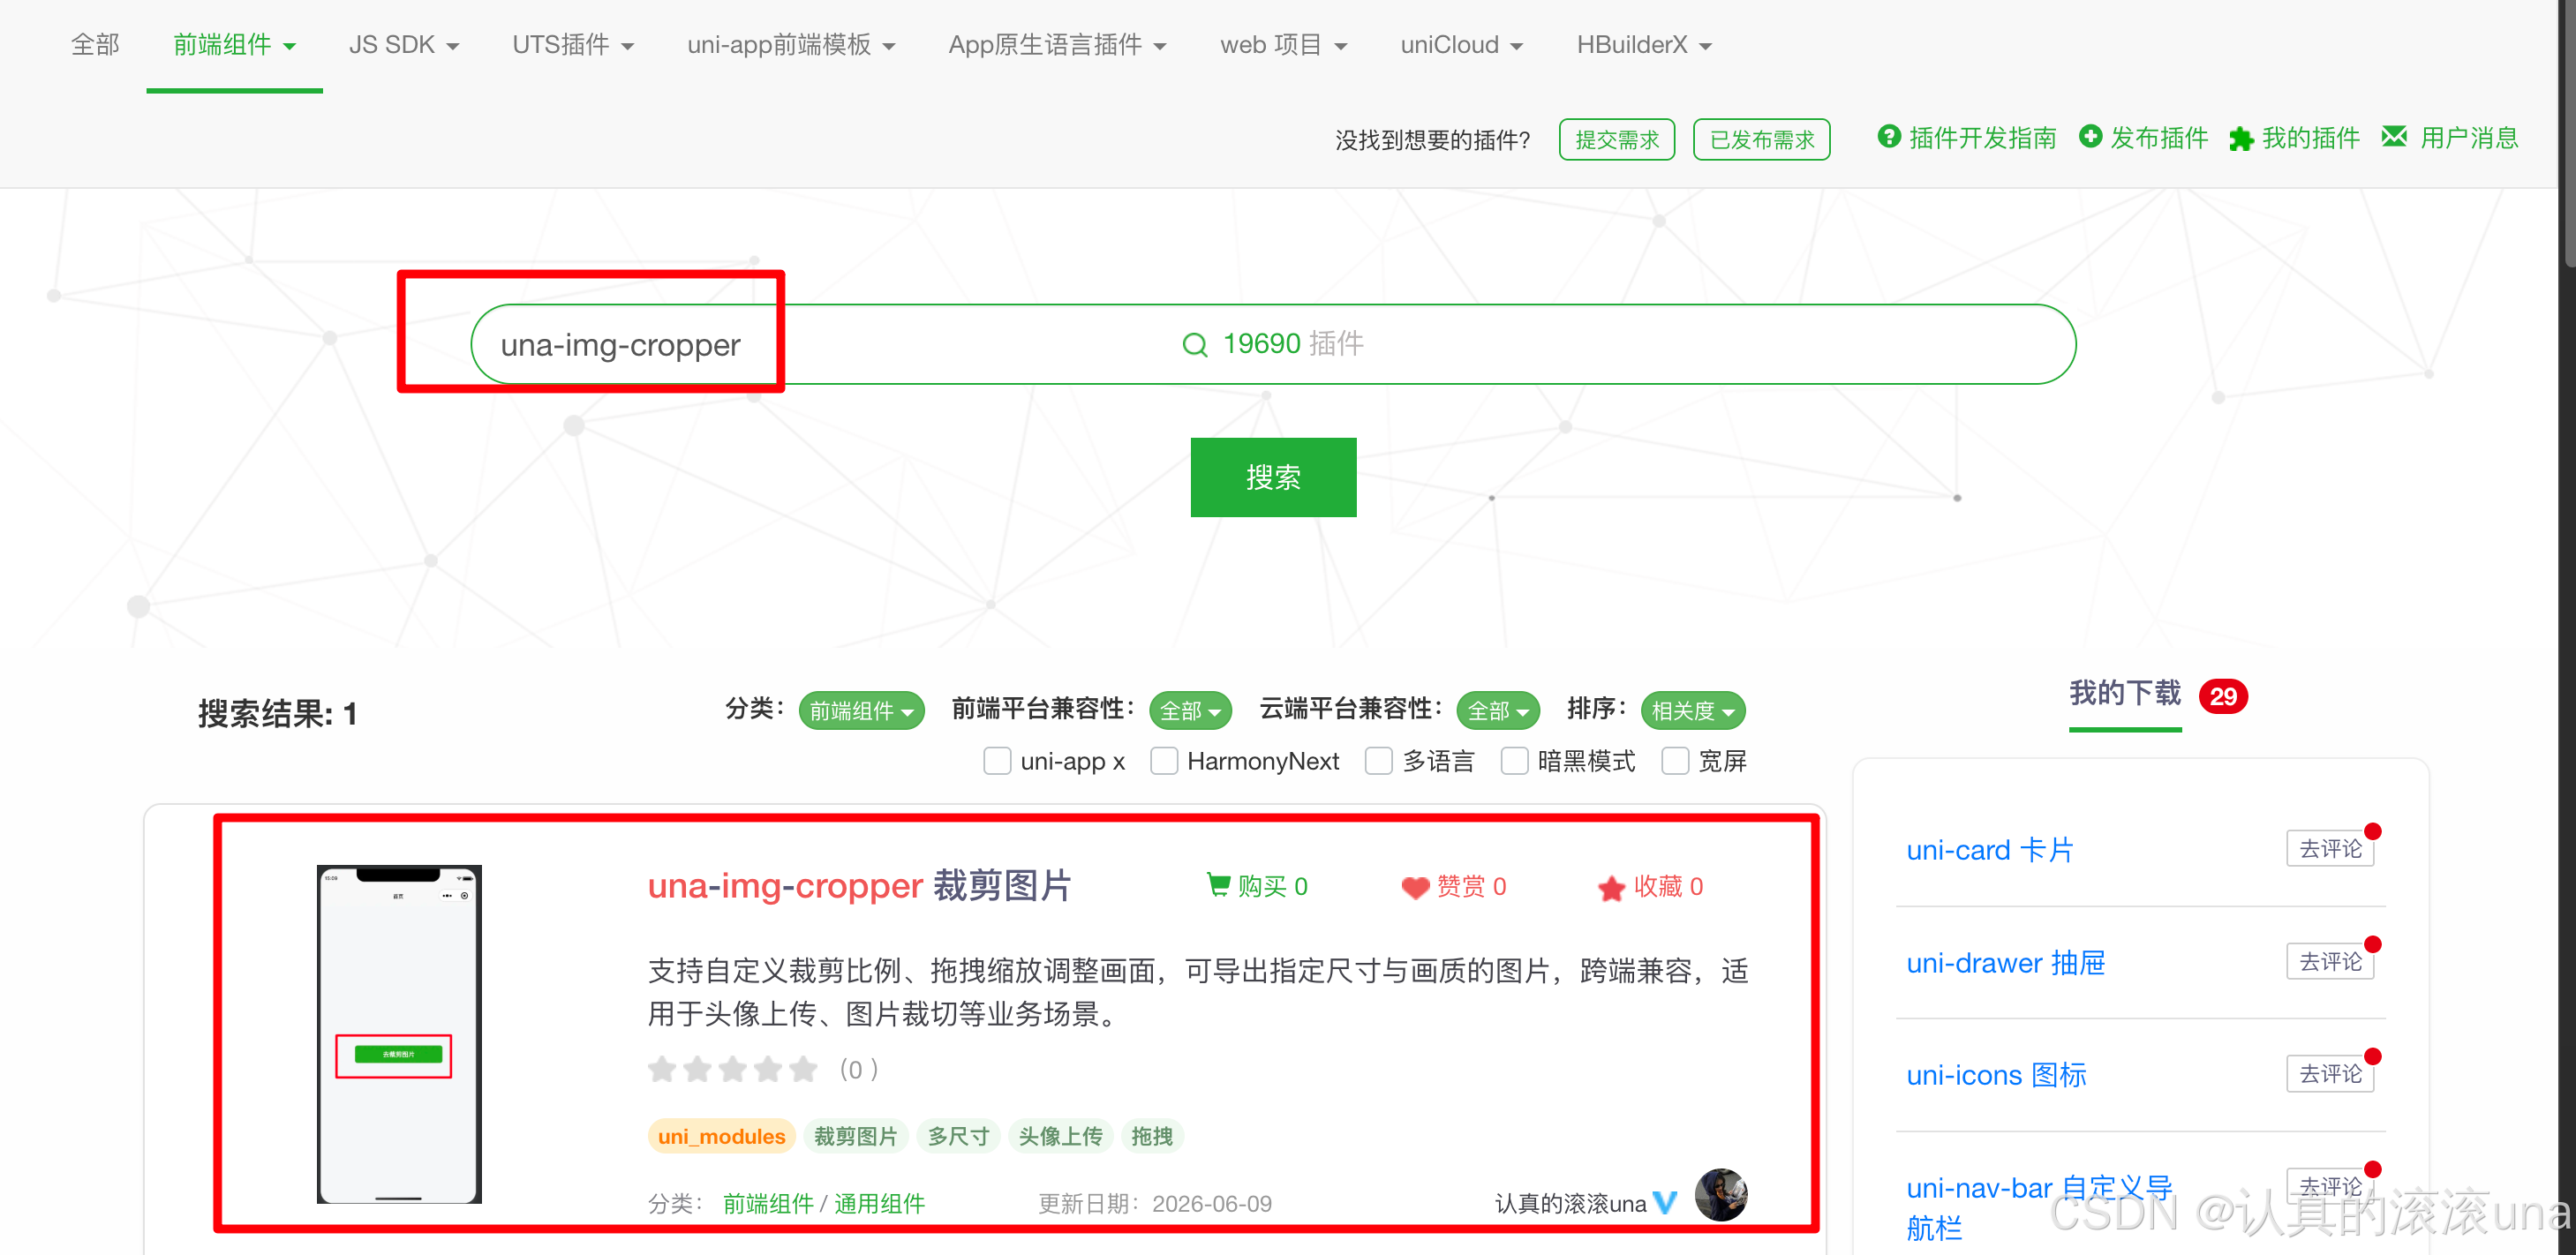Enable the 多语言 checkbox
Viewport: 2576px width, 1255px height.
[1379, 761]
